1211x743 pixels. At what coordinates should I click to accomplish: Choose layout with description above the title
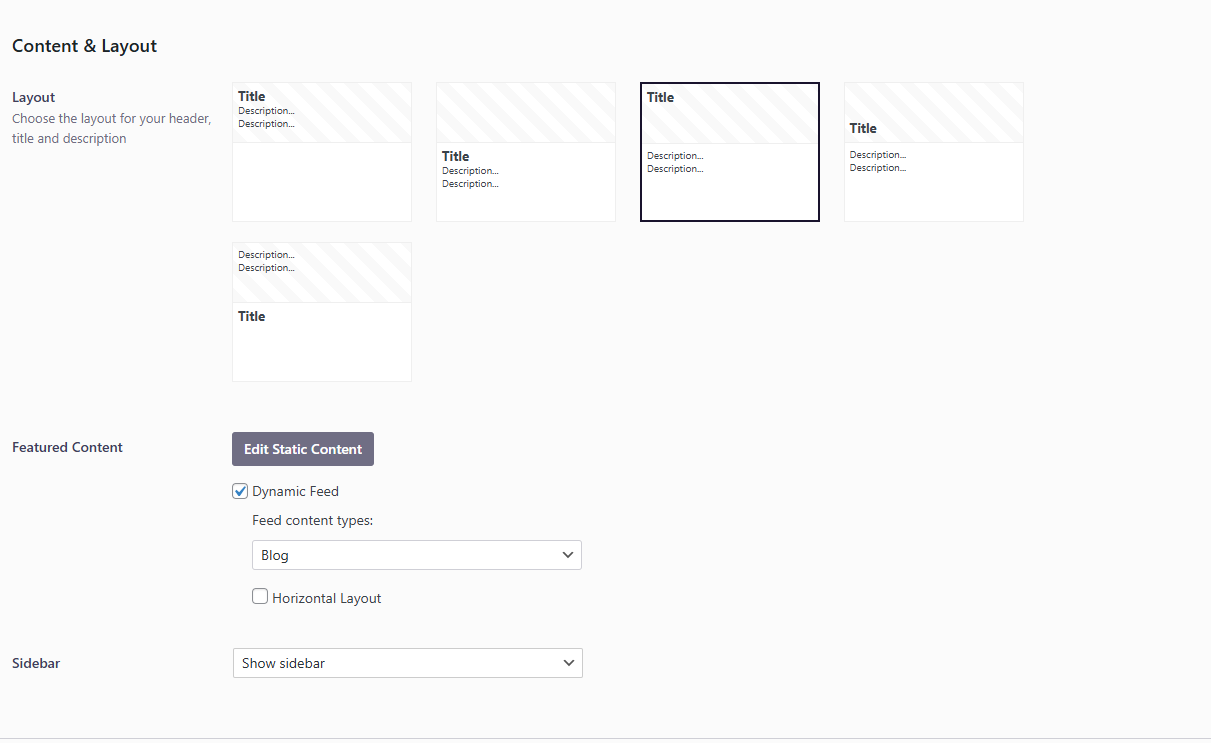(x=322, y=312)
